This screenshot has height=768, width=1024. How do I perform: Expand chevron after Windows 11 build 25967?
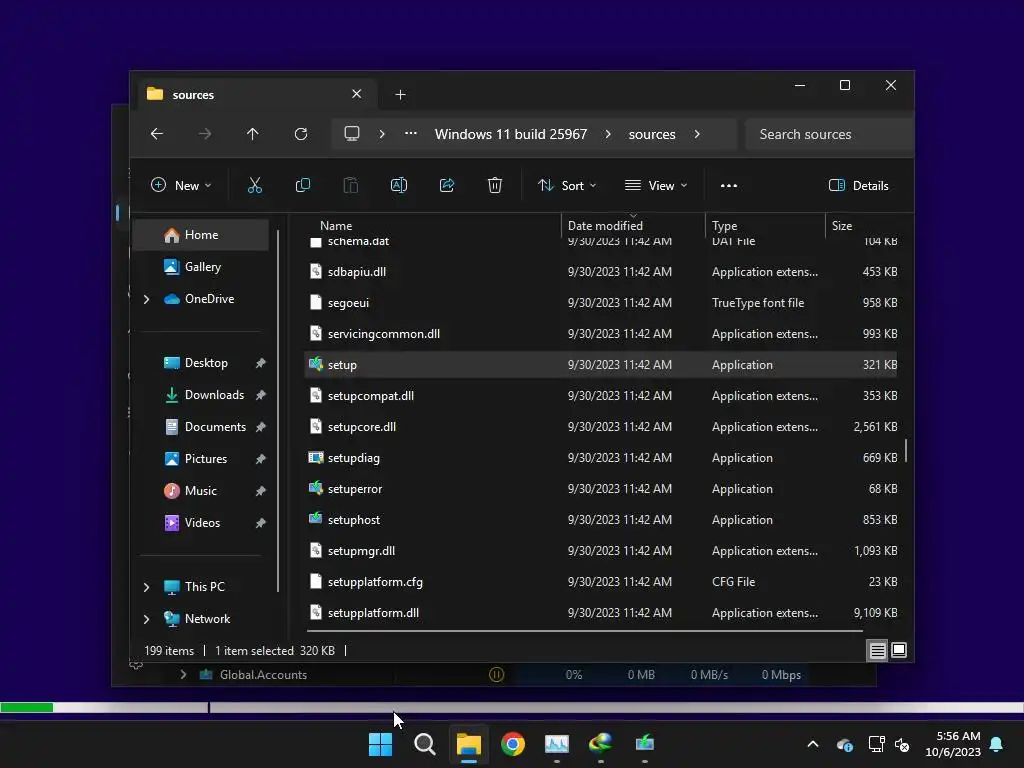tap(608, 134)
